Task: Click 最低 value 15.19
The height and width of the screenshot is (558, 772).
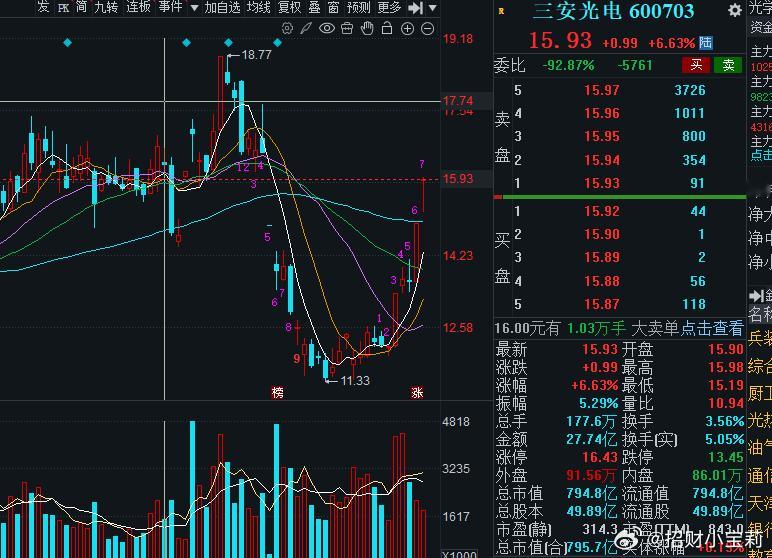Action: tap(726, 385)
